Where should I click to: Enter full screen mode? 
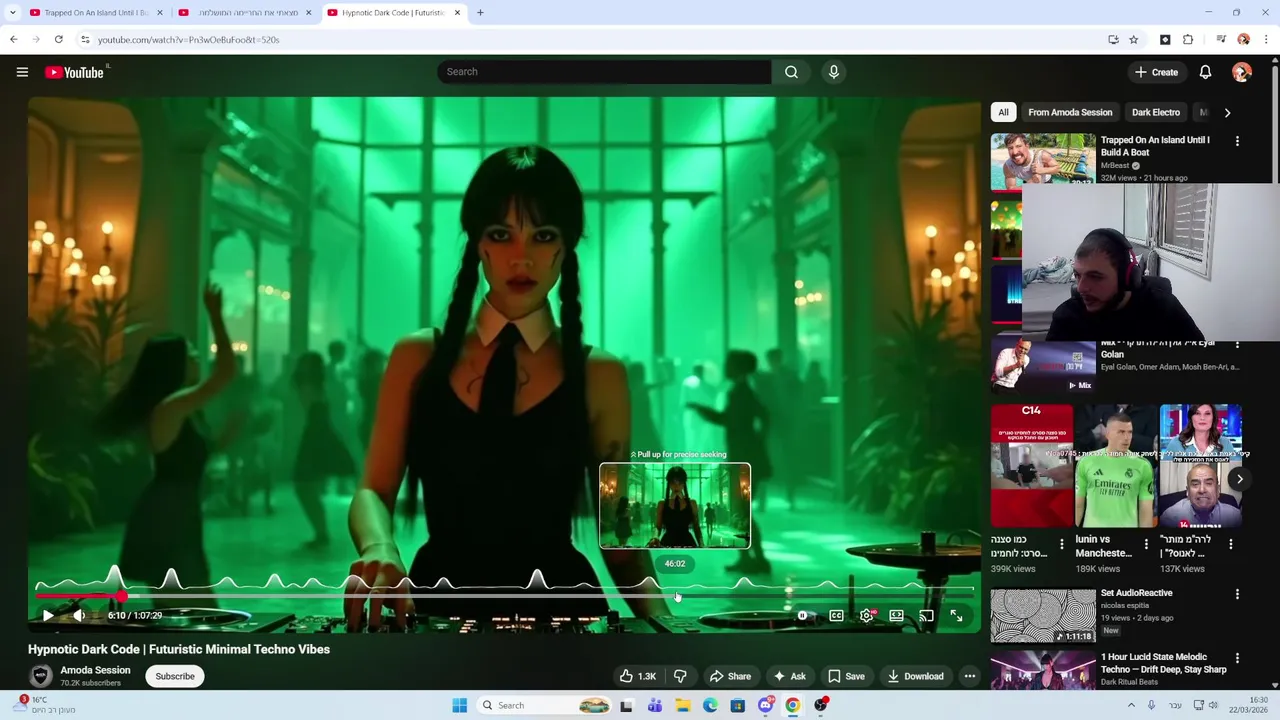tap(957, 616)
